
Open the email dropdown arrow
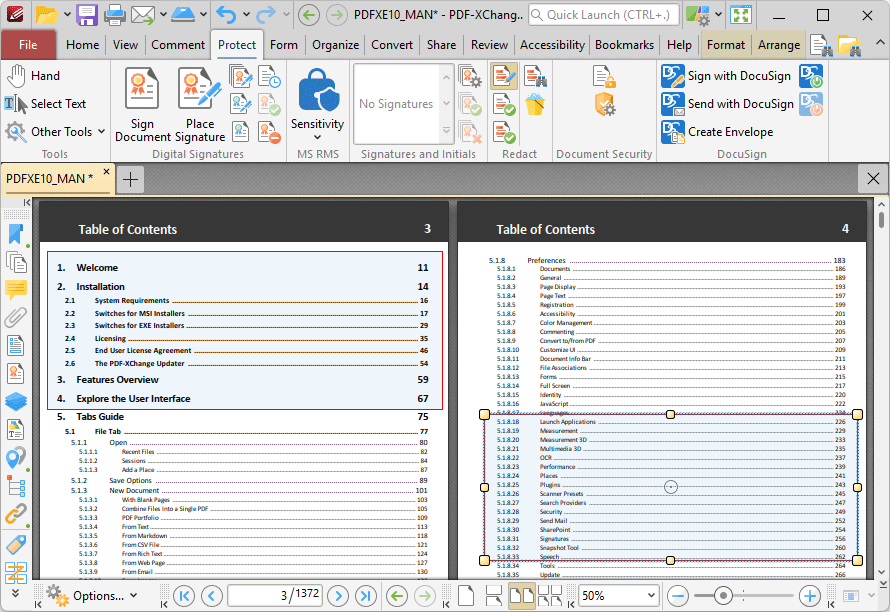click(163, 15)
